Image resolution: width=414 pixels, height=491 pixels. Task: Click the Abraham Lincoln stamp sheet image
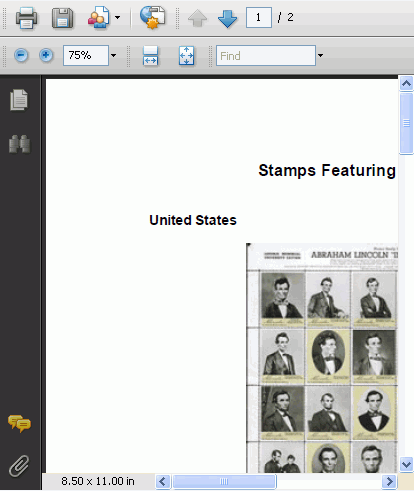pos(322,358)
